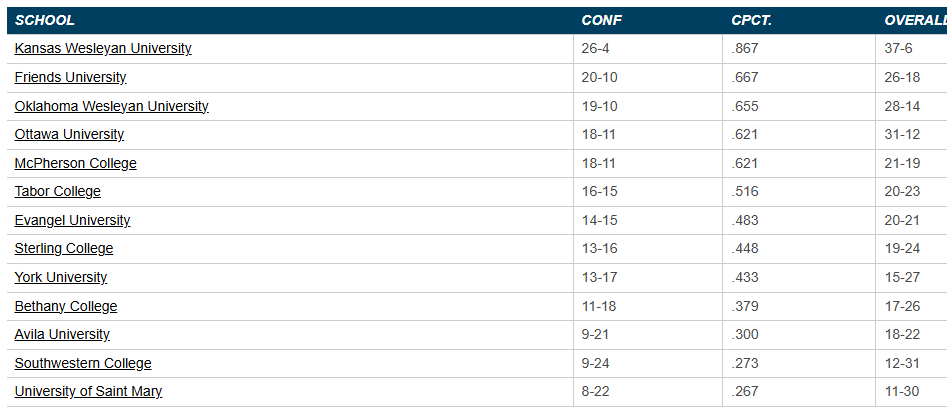This screenshot has width=947, height=407.
Task: Open the Southwestern College link
Action: 83,363
